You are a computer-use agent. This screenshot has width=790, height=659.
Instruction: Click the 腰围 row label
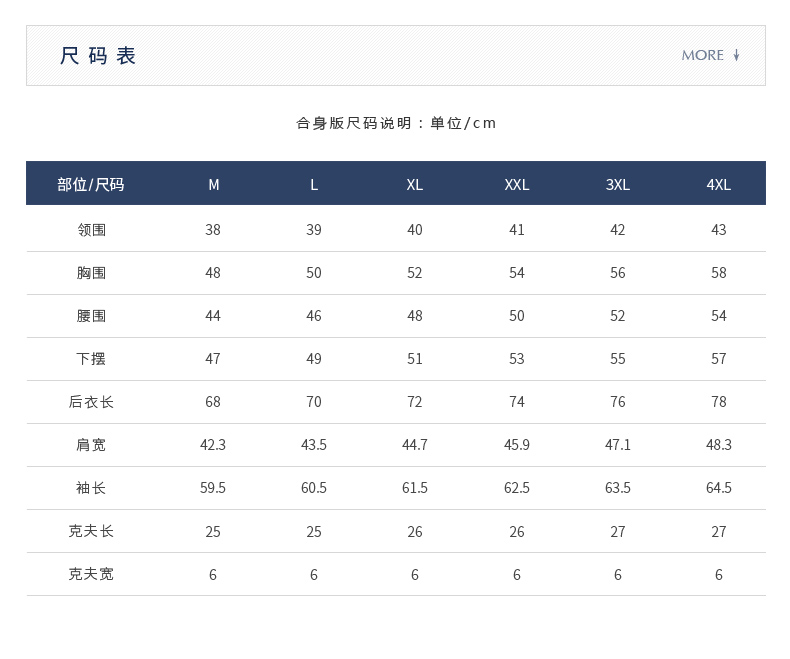pyautogui.click(x=91, y=316)
